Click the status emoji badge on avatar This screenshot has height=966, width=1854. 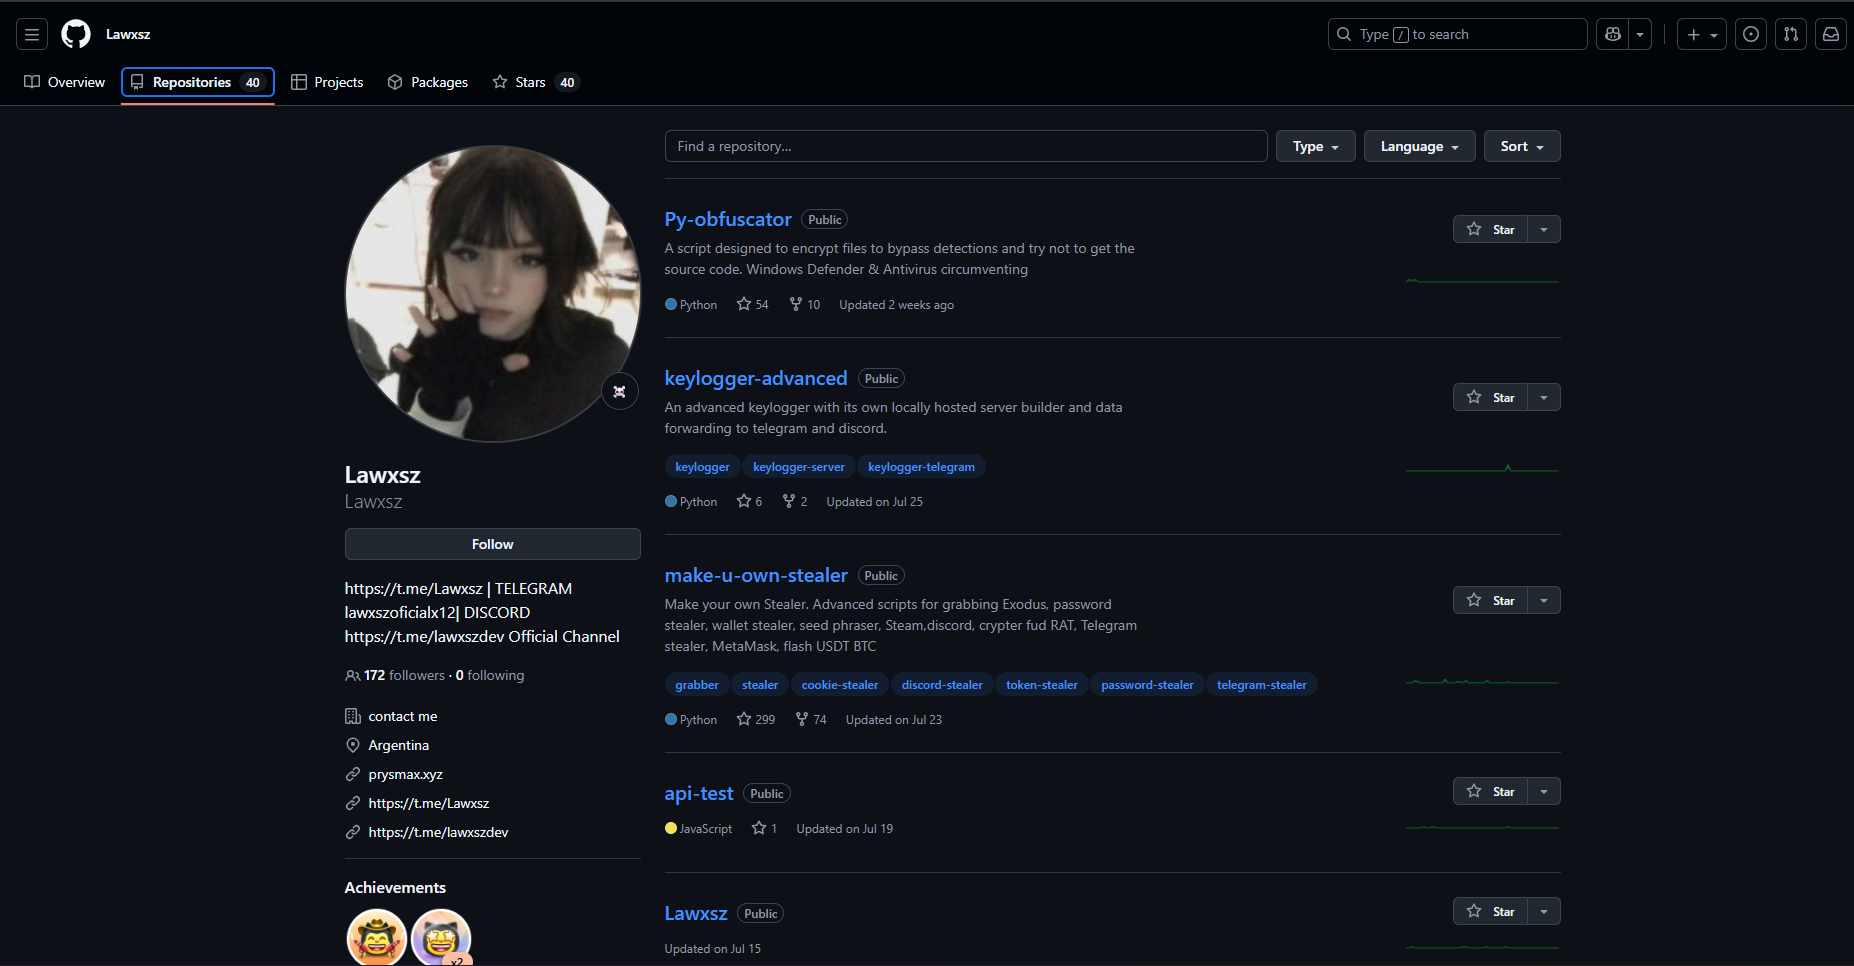(619, 391)
